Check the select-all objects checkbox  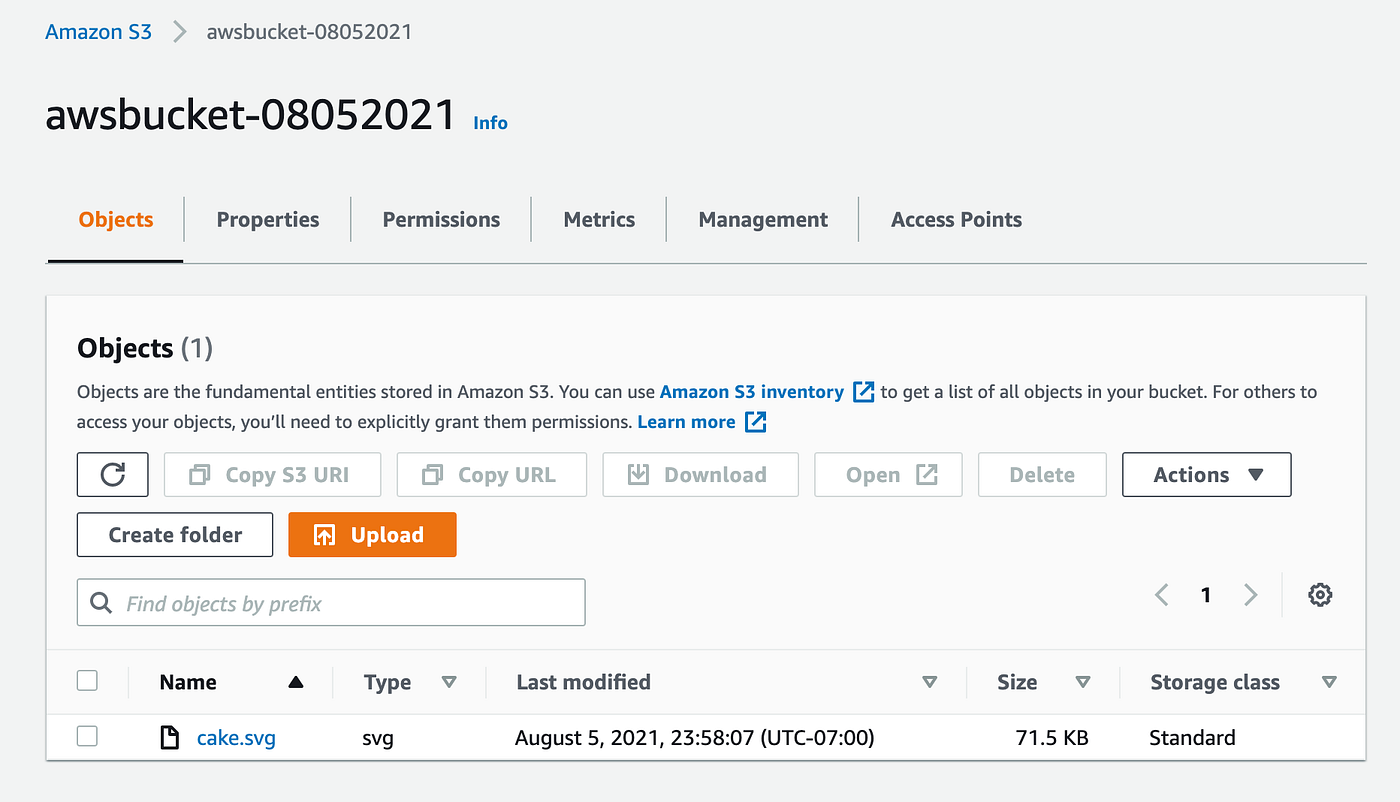87,679
